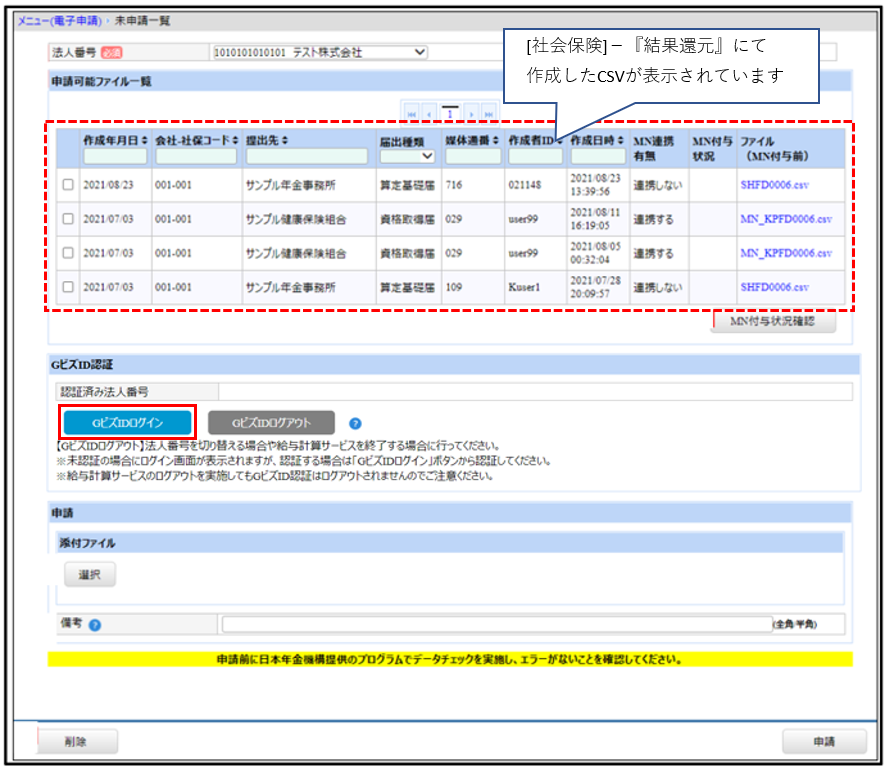Open メニュー(電子申請) breadcrumb link
The width and height of the screenshot is (888, 768).
(59, 21)
